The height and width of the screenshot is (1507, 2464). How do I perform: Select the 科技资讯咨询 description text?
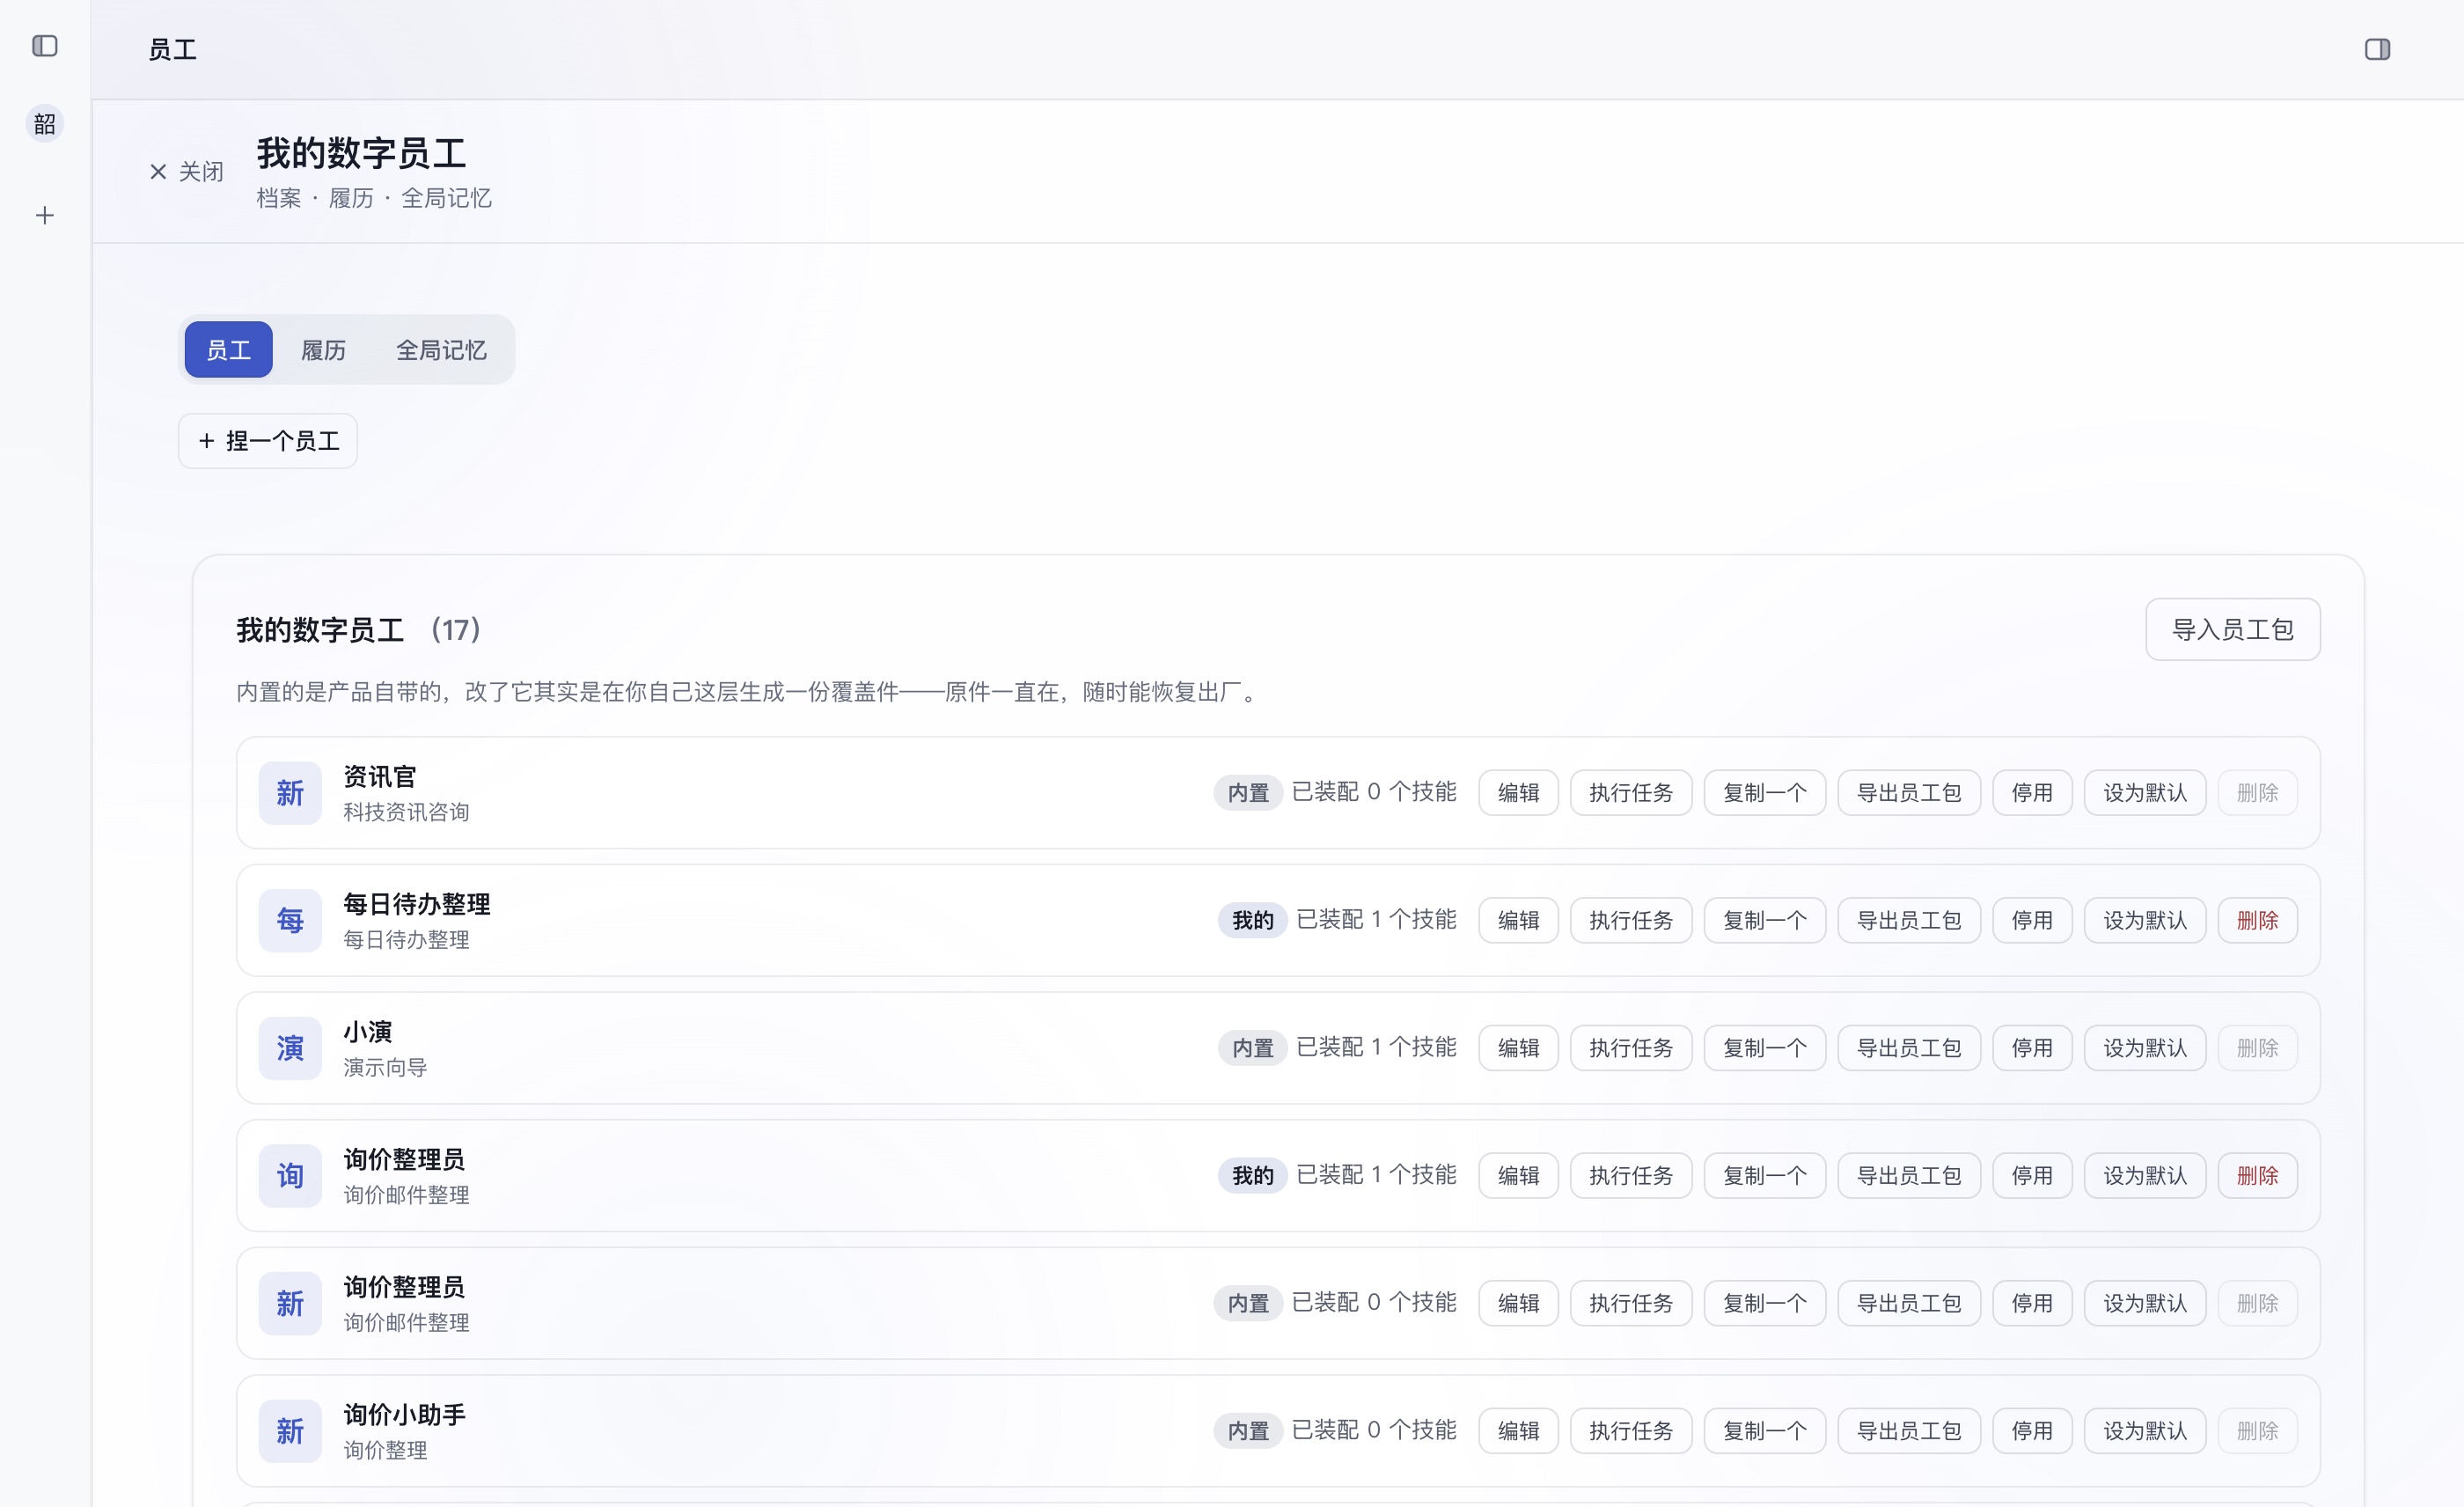point(406,812)
